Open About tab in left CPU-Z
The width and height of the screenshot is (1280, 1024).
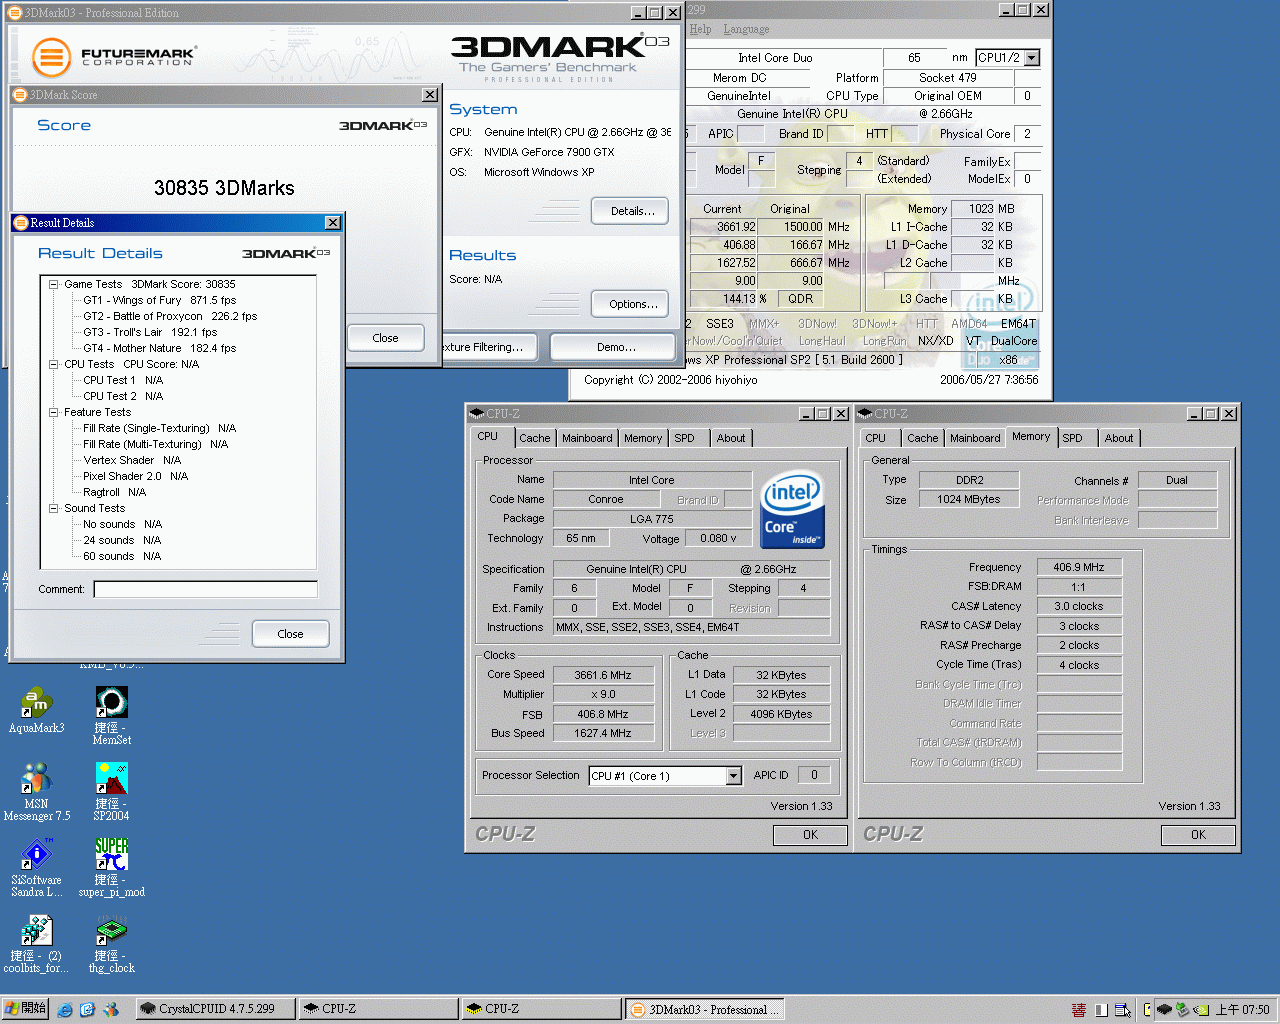[731, 438]
